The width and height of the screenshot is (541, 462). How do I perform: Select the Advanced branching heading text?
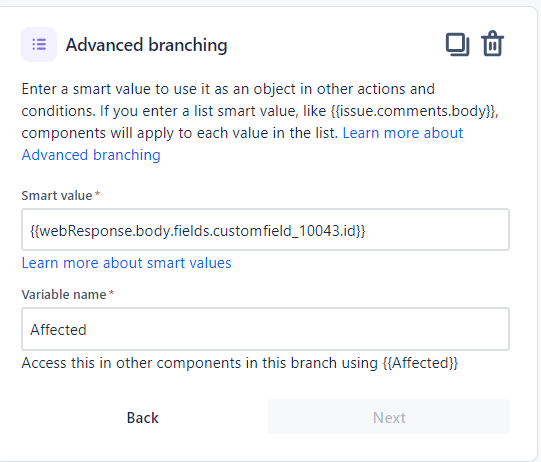[x=146, y=45]
